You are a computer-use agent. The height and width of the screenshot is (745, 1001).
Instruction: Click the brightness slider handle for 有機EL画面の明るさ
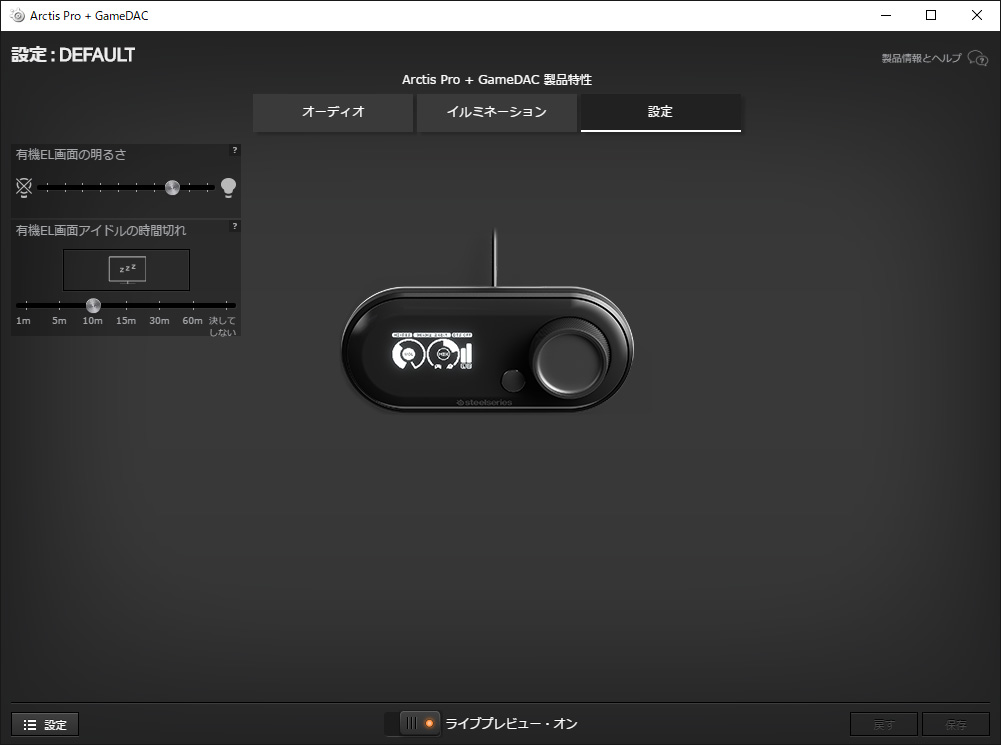tap(172, 187)
